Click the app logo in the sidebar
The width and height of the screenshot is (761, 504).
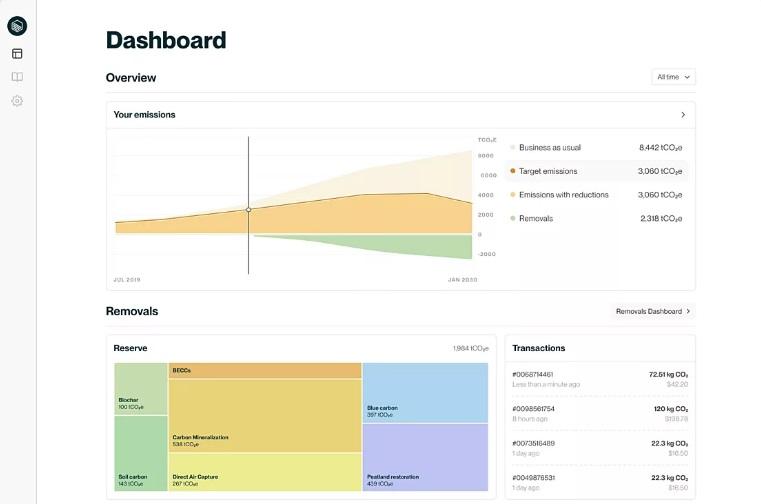coord(17,26)
